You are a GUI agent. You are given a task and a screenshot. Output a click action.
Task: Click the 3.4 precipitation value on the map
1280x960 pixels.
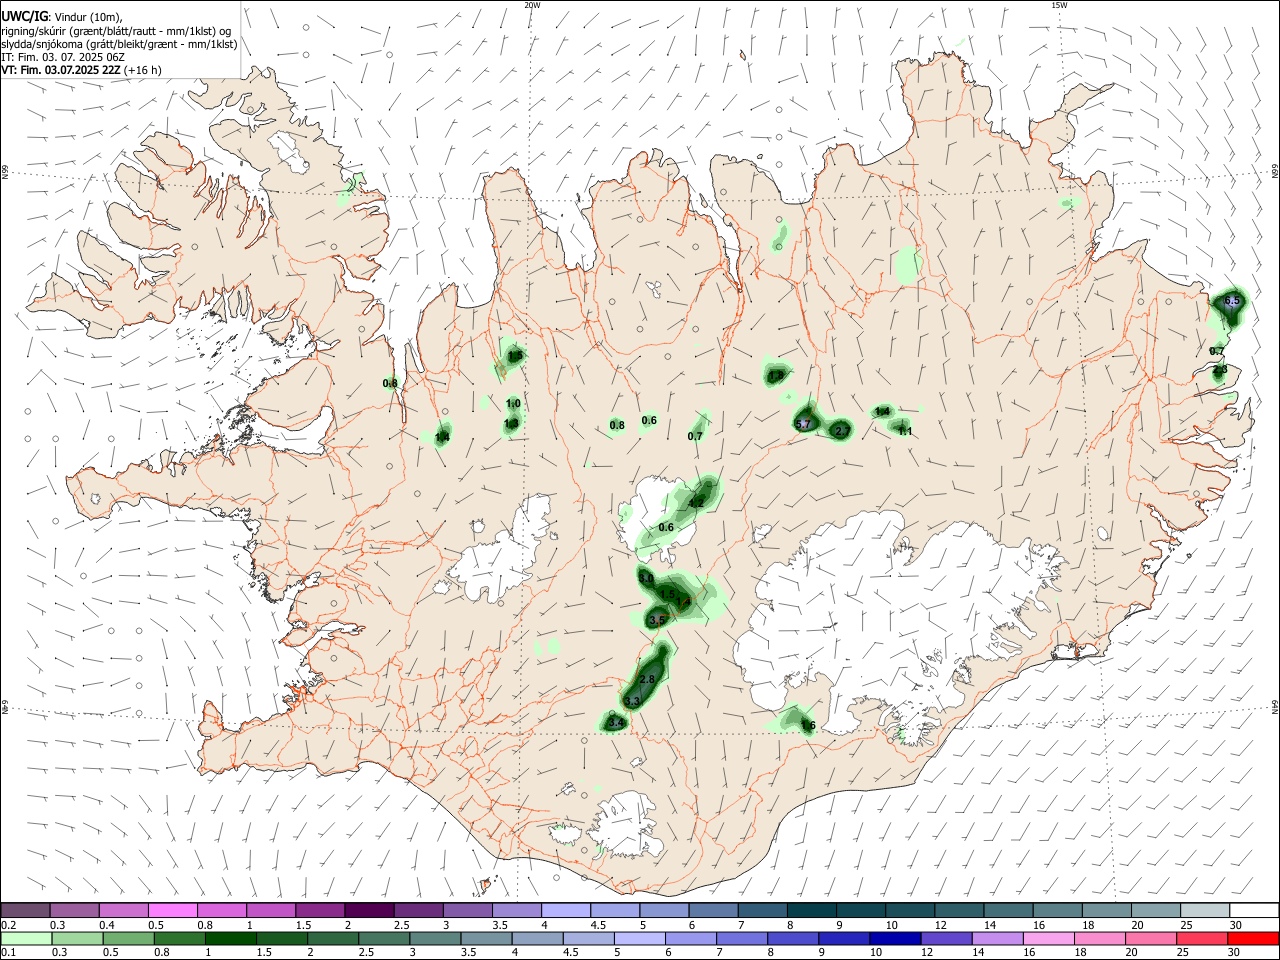pyautogui.click(x=616, y=723)
